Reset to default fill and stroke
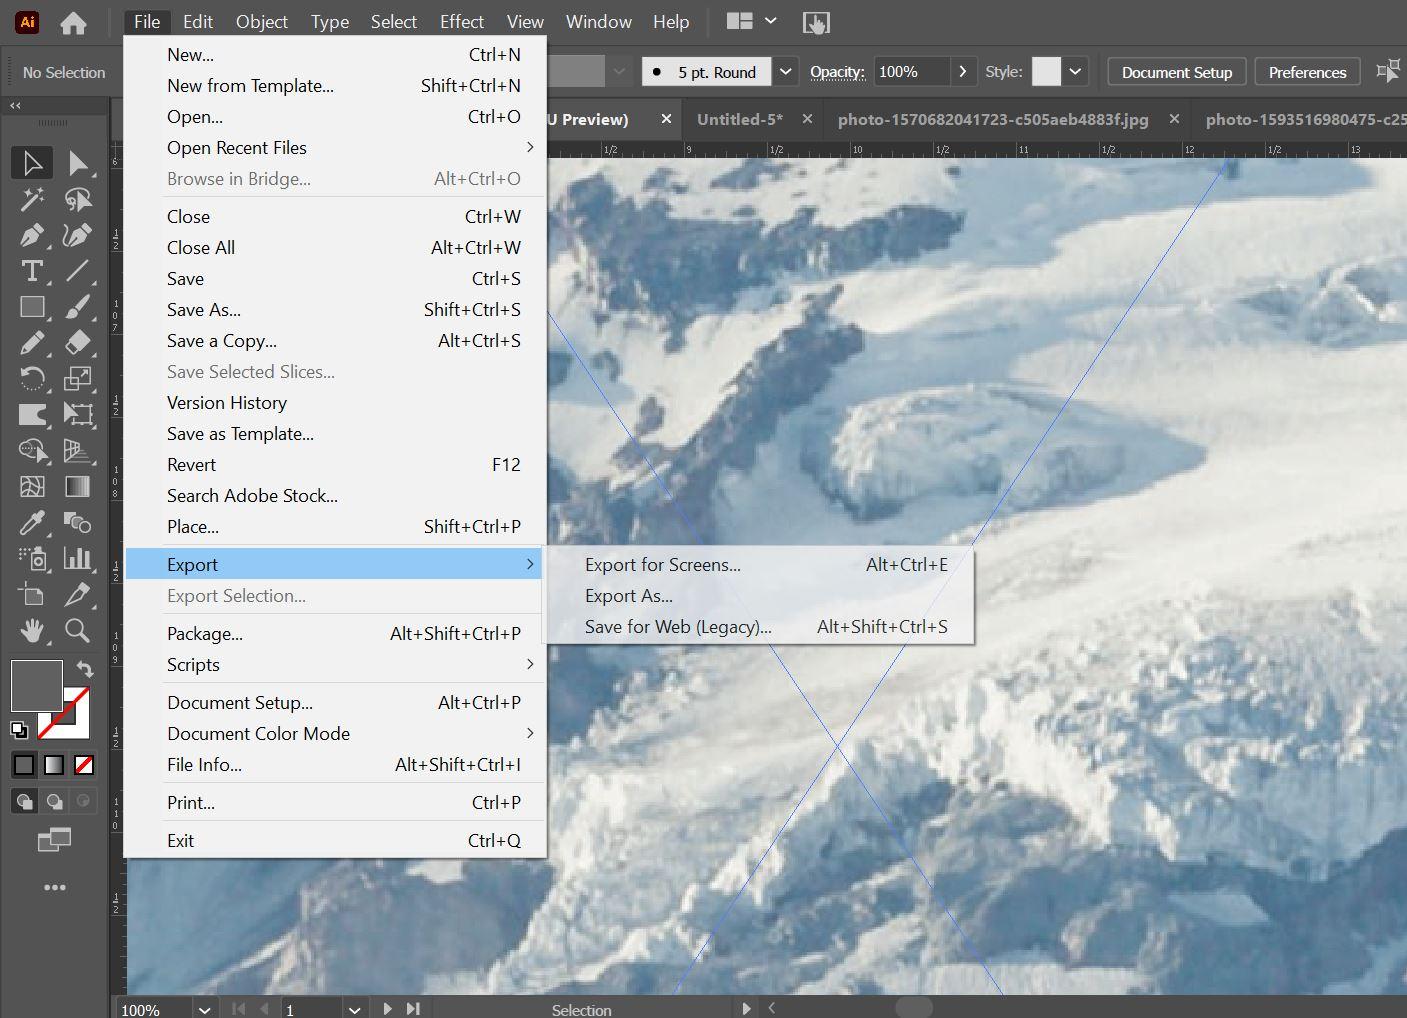1407x1018 pixels. pyautogui.click(x=18, y=729)
